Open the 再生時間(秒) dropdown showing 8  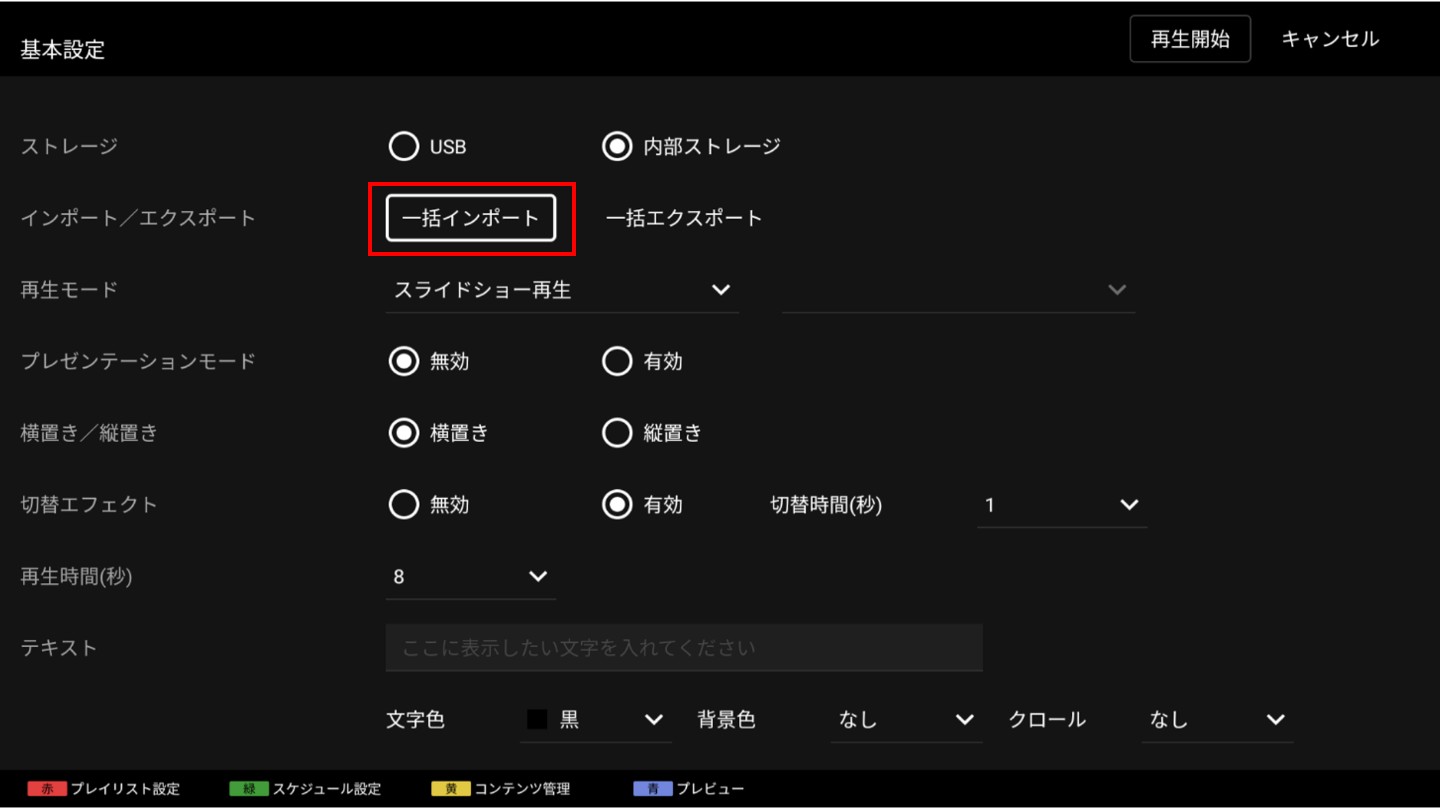click(x=470, y=577)
